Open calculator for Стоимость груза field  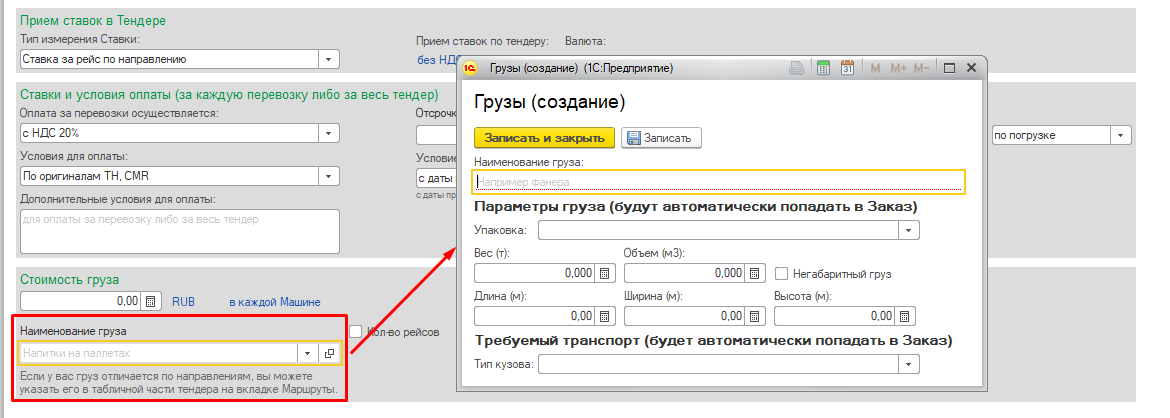pyautogui.click(x=151, y=302)
